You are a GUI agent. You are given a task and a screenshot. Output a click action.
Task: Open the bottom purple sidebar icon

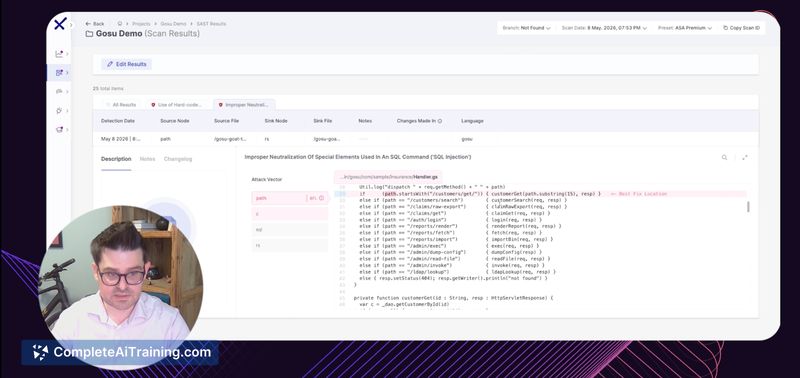[59, 130]
